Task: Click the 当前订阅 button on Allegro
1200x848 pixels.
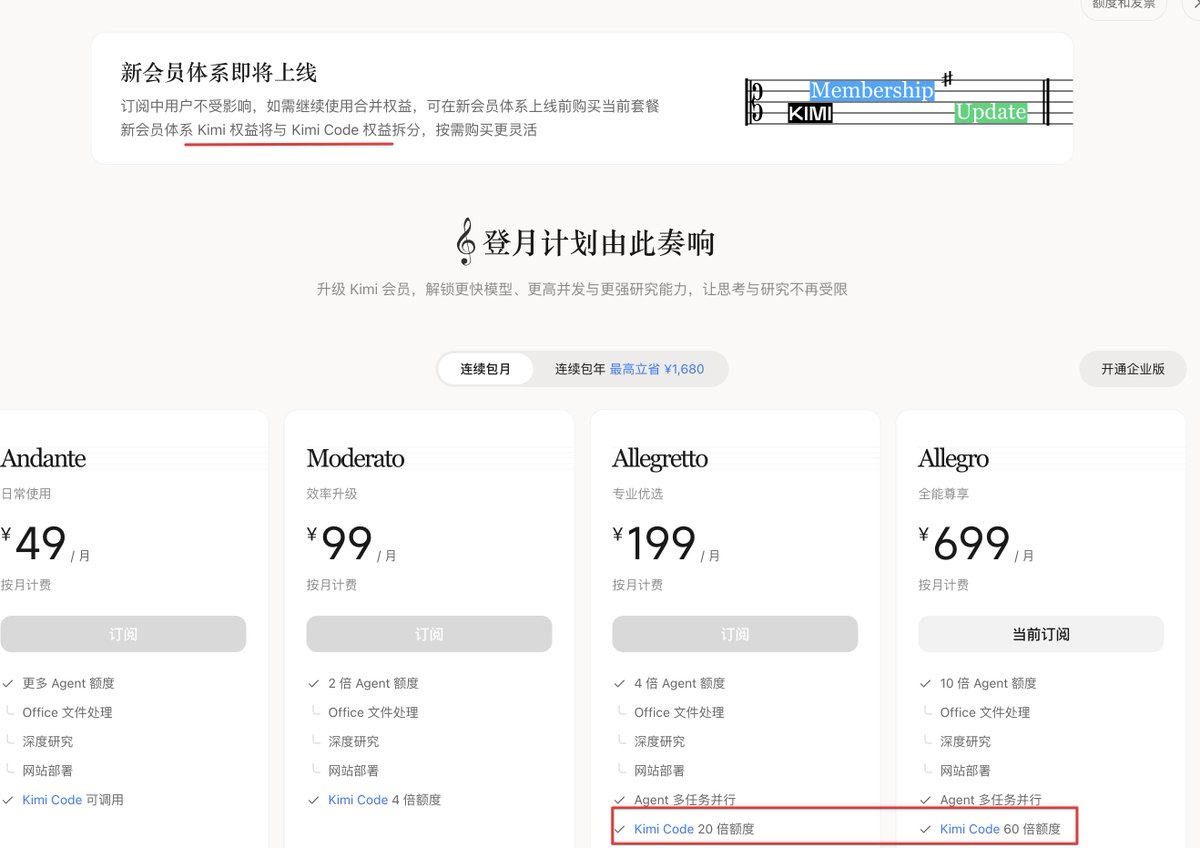Action: point(1041,634)
